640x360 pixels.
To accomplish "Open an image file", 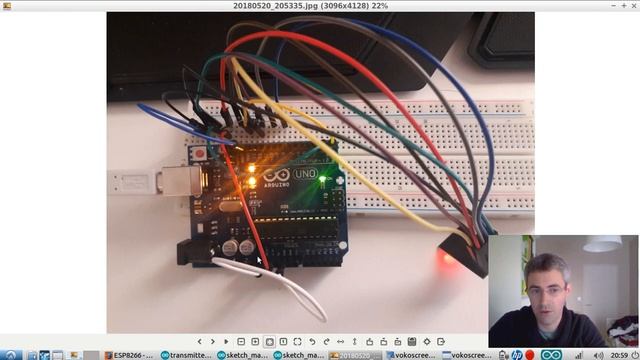I will pyautogui.click(x=369, y=342).
